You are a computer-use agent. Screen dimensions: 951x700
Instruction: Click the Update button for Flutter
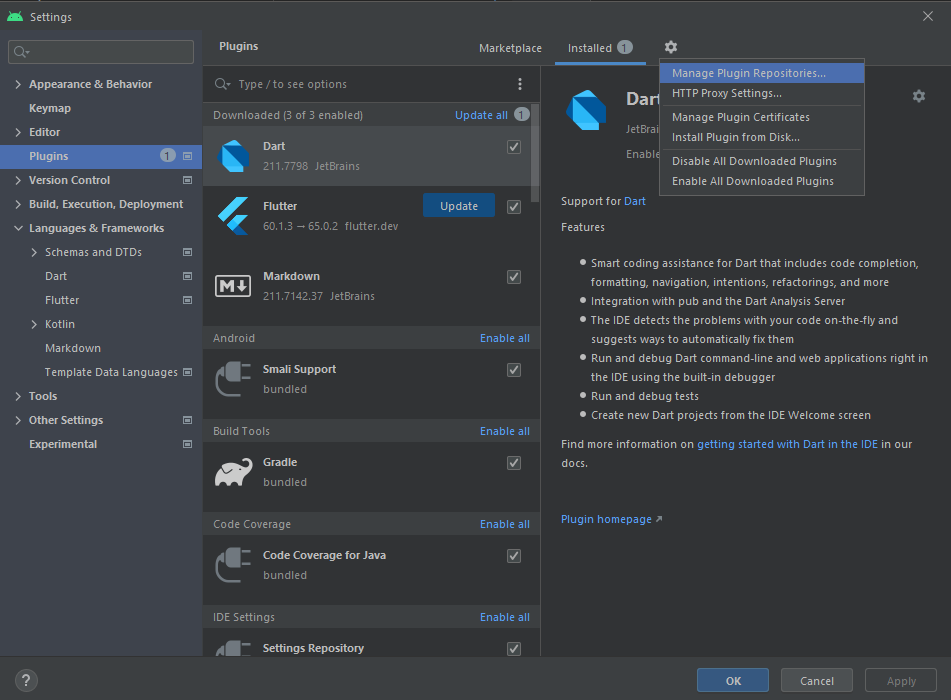458,205
